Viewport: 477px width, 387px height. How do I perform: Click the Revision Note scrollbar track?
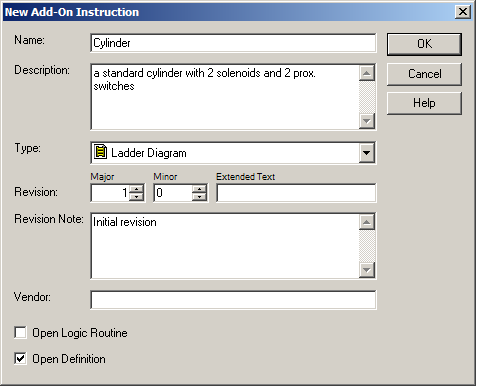point(367,246)
